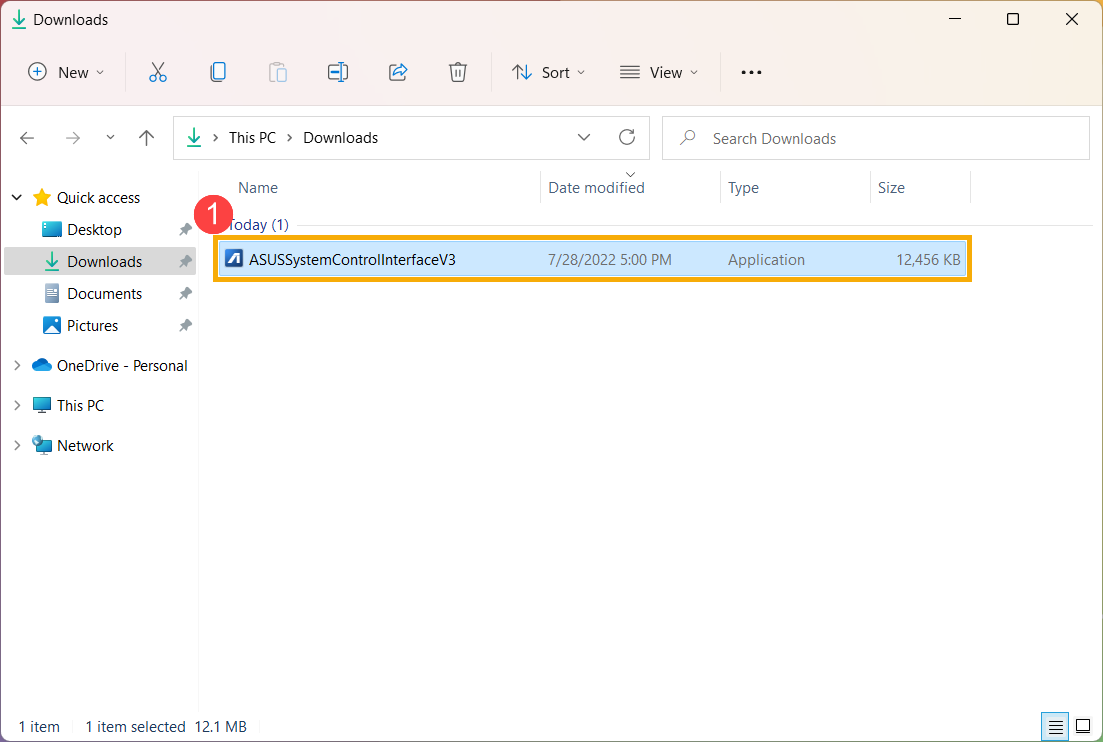1103x742 pixels.
Task: Click the pin icon beside Pictures
Action: [x=185, y=326]
